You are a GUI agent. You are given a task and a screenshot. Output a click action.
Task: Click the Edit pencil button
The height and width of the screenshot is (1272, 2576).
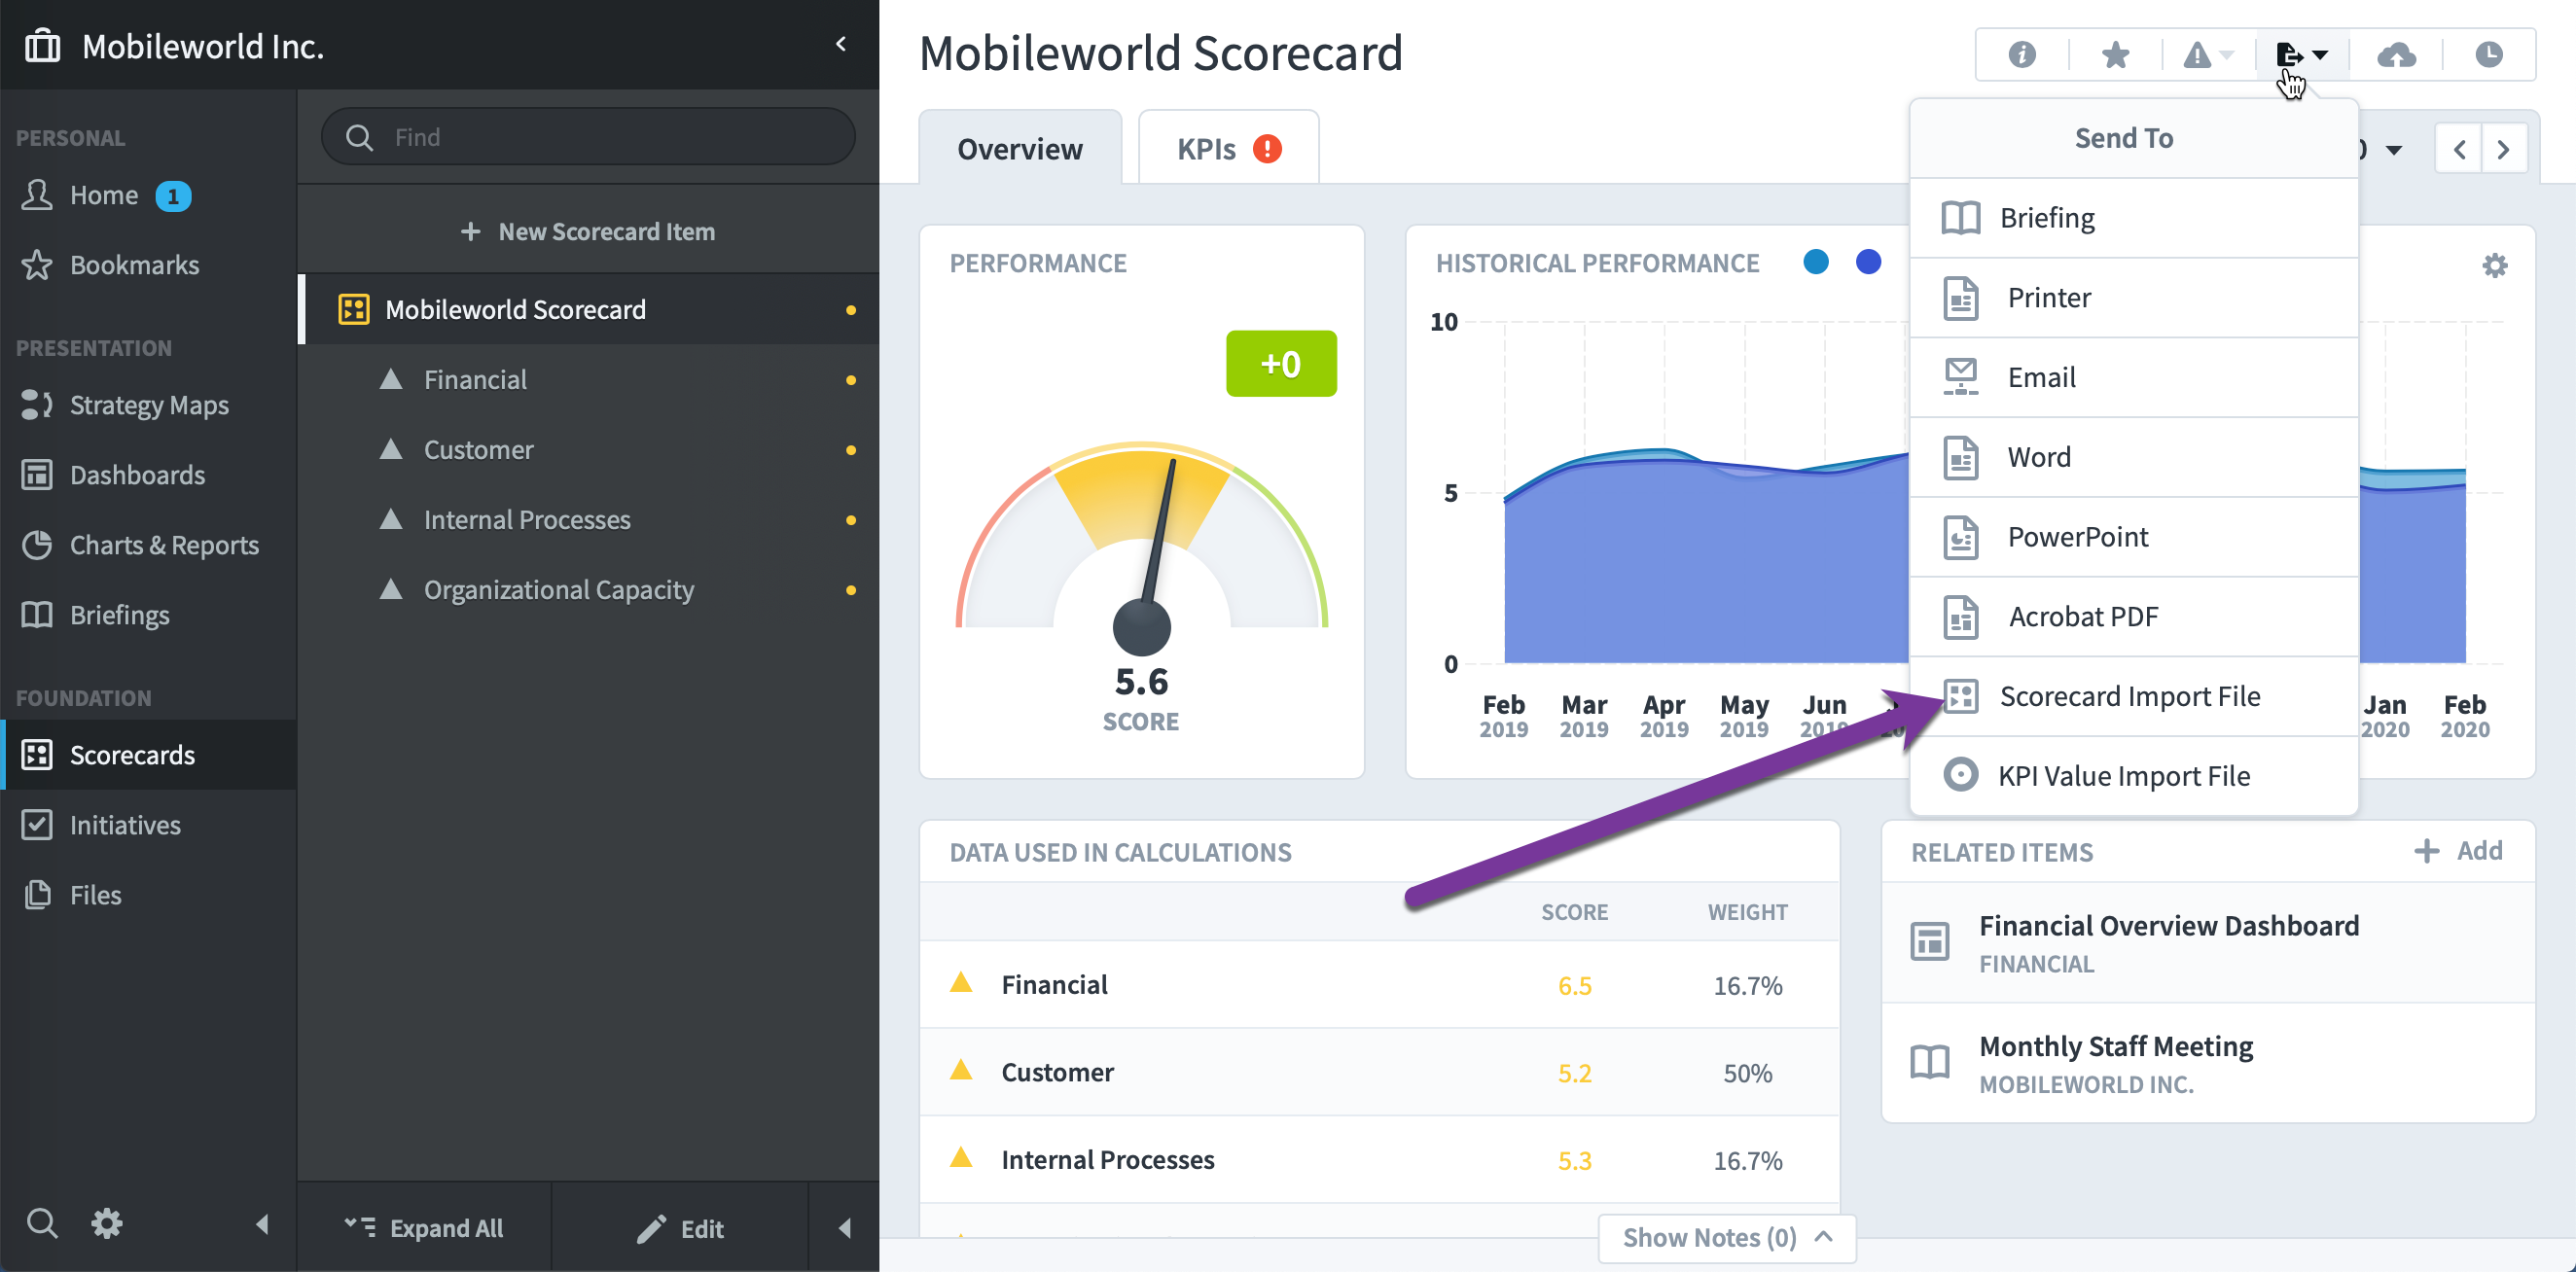(x=680, y=1227)
